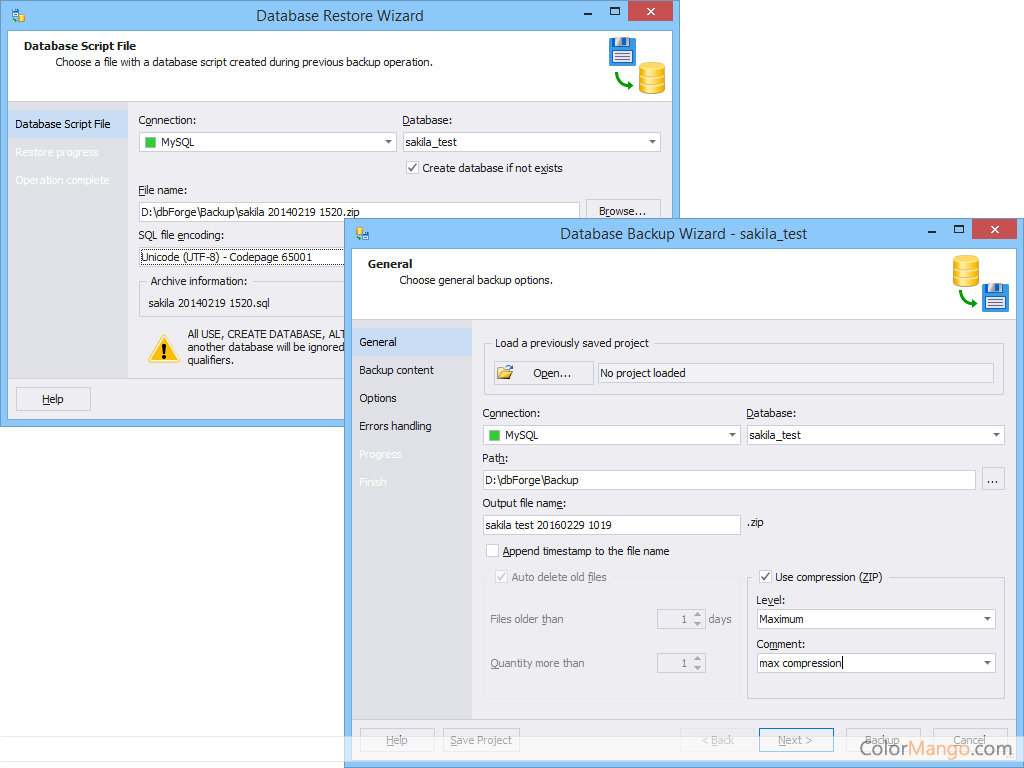Enable Append timestamp to the file name
1024x768 pixels.
coord(492,551)
